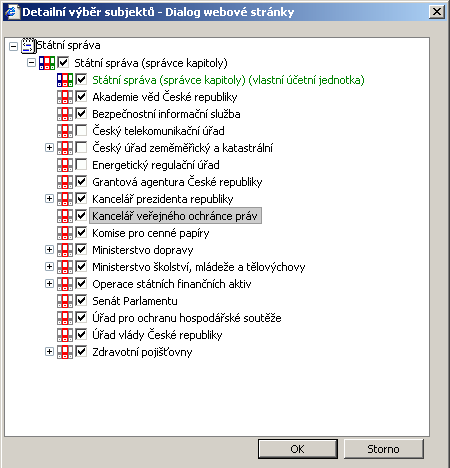Select Úřad pro ochranu hospodářské soutěže label
Screen dimensions: 450x468
tap(187, 318)
